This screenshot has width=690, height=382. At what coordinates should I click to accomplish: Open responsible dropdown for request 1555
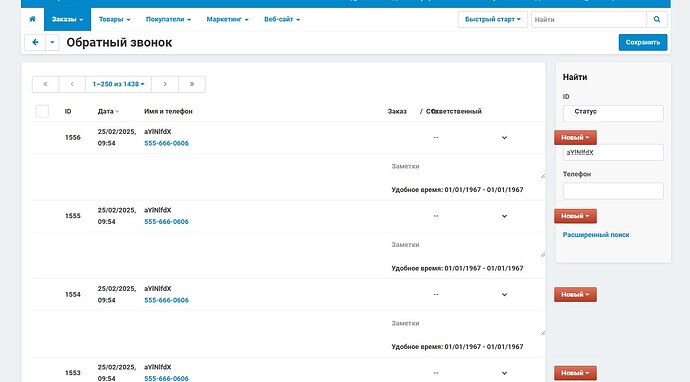point(504,216)
